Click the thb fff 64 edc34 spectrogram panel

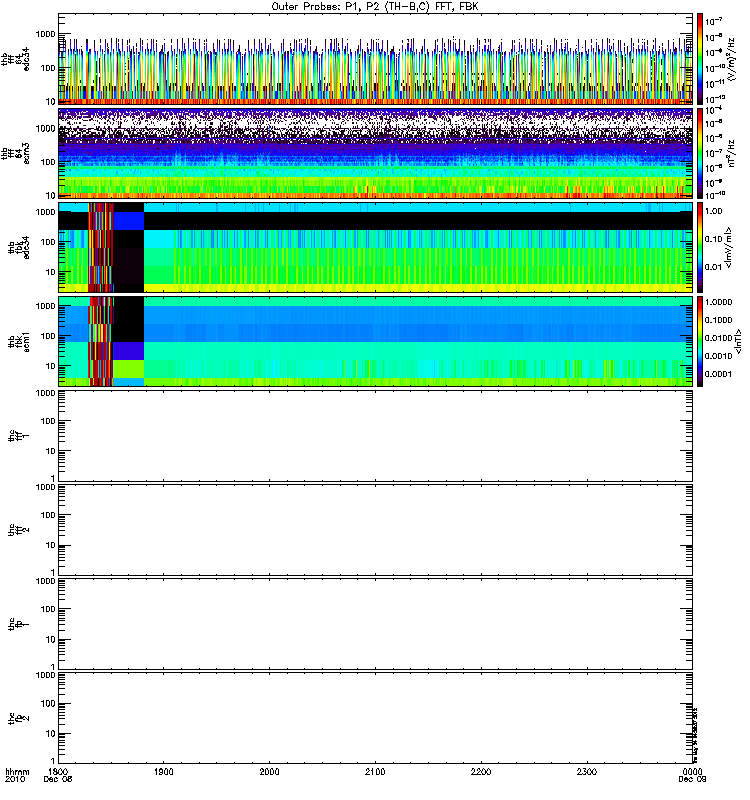(376, 59)
